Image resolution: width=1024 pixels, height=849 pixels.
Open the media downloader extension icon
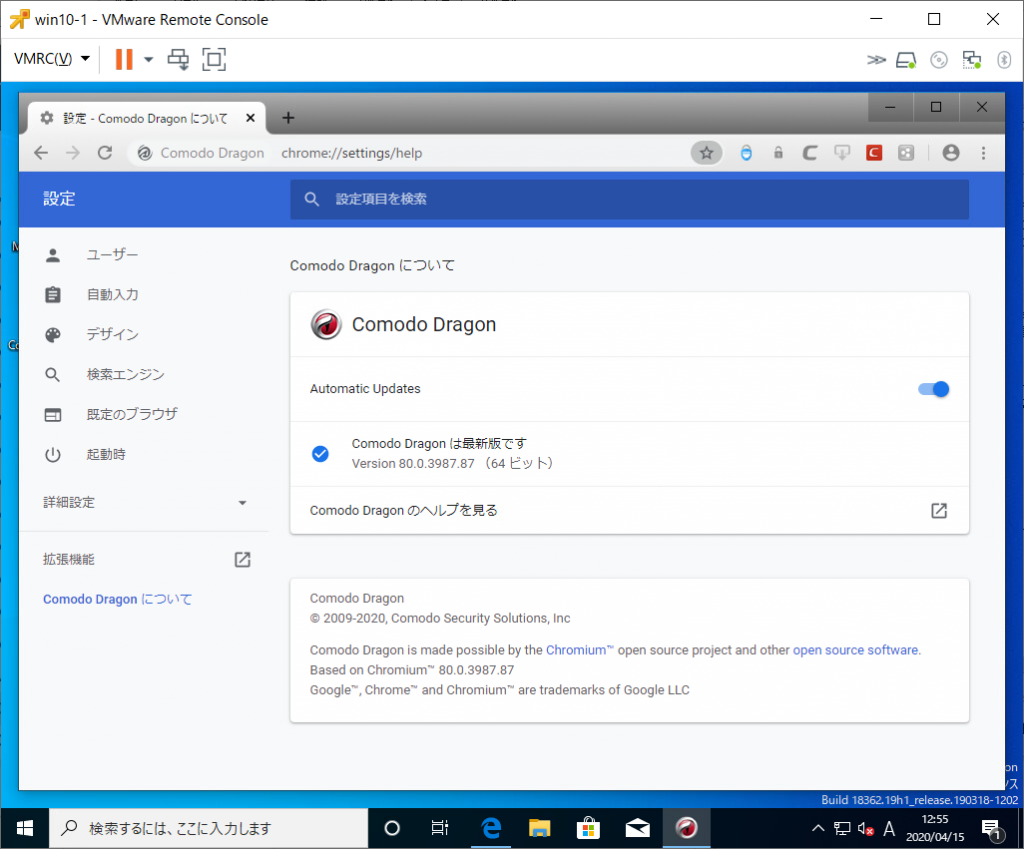tap(842, 153)
